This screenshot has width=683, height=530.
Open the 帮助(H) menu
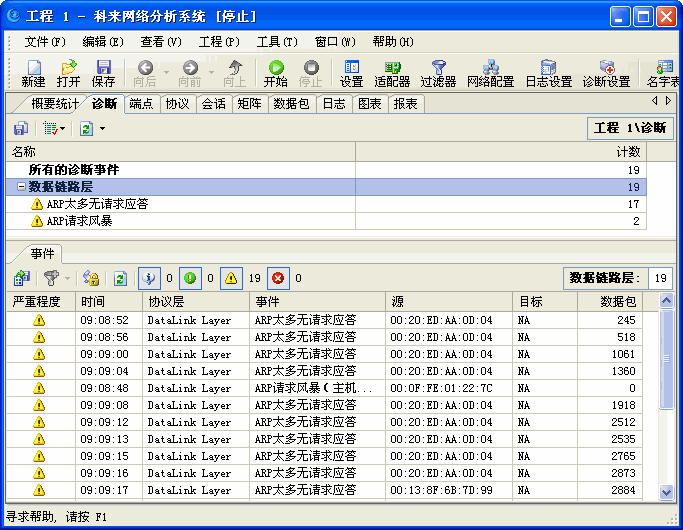(393, 42)
